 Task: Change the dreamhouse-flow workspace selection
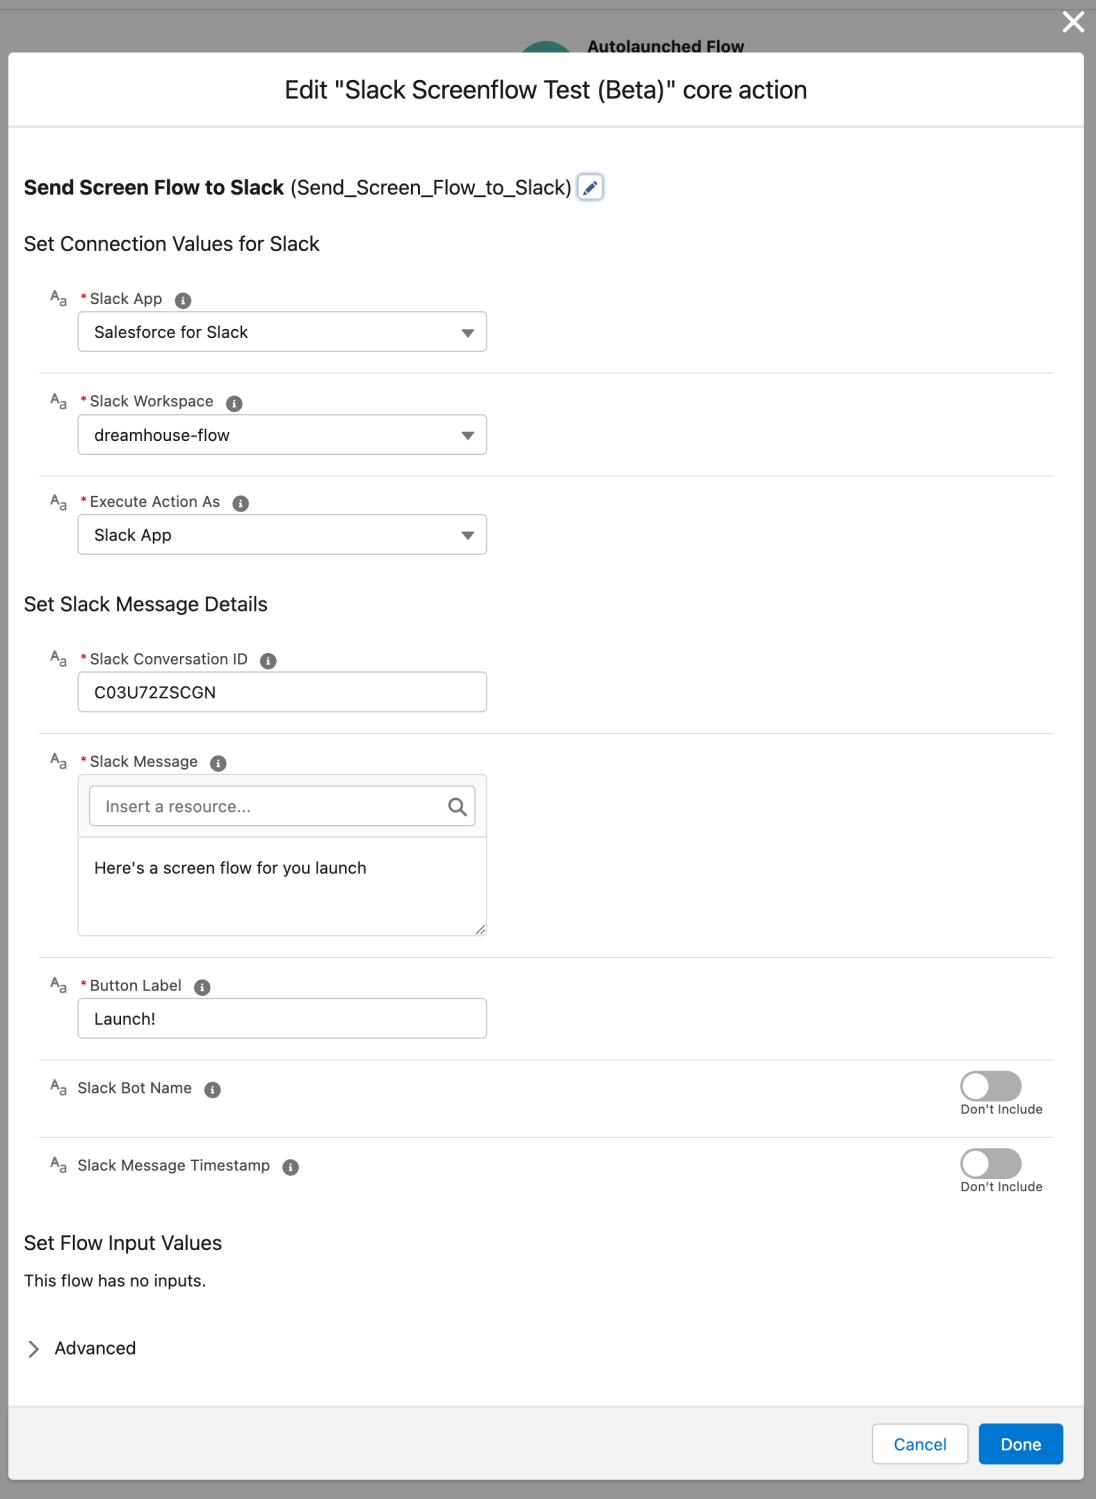point(281,434)
